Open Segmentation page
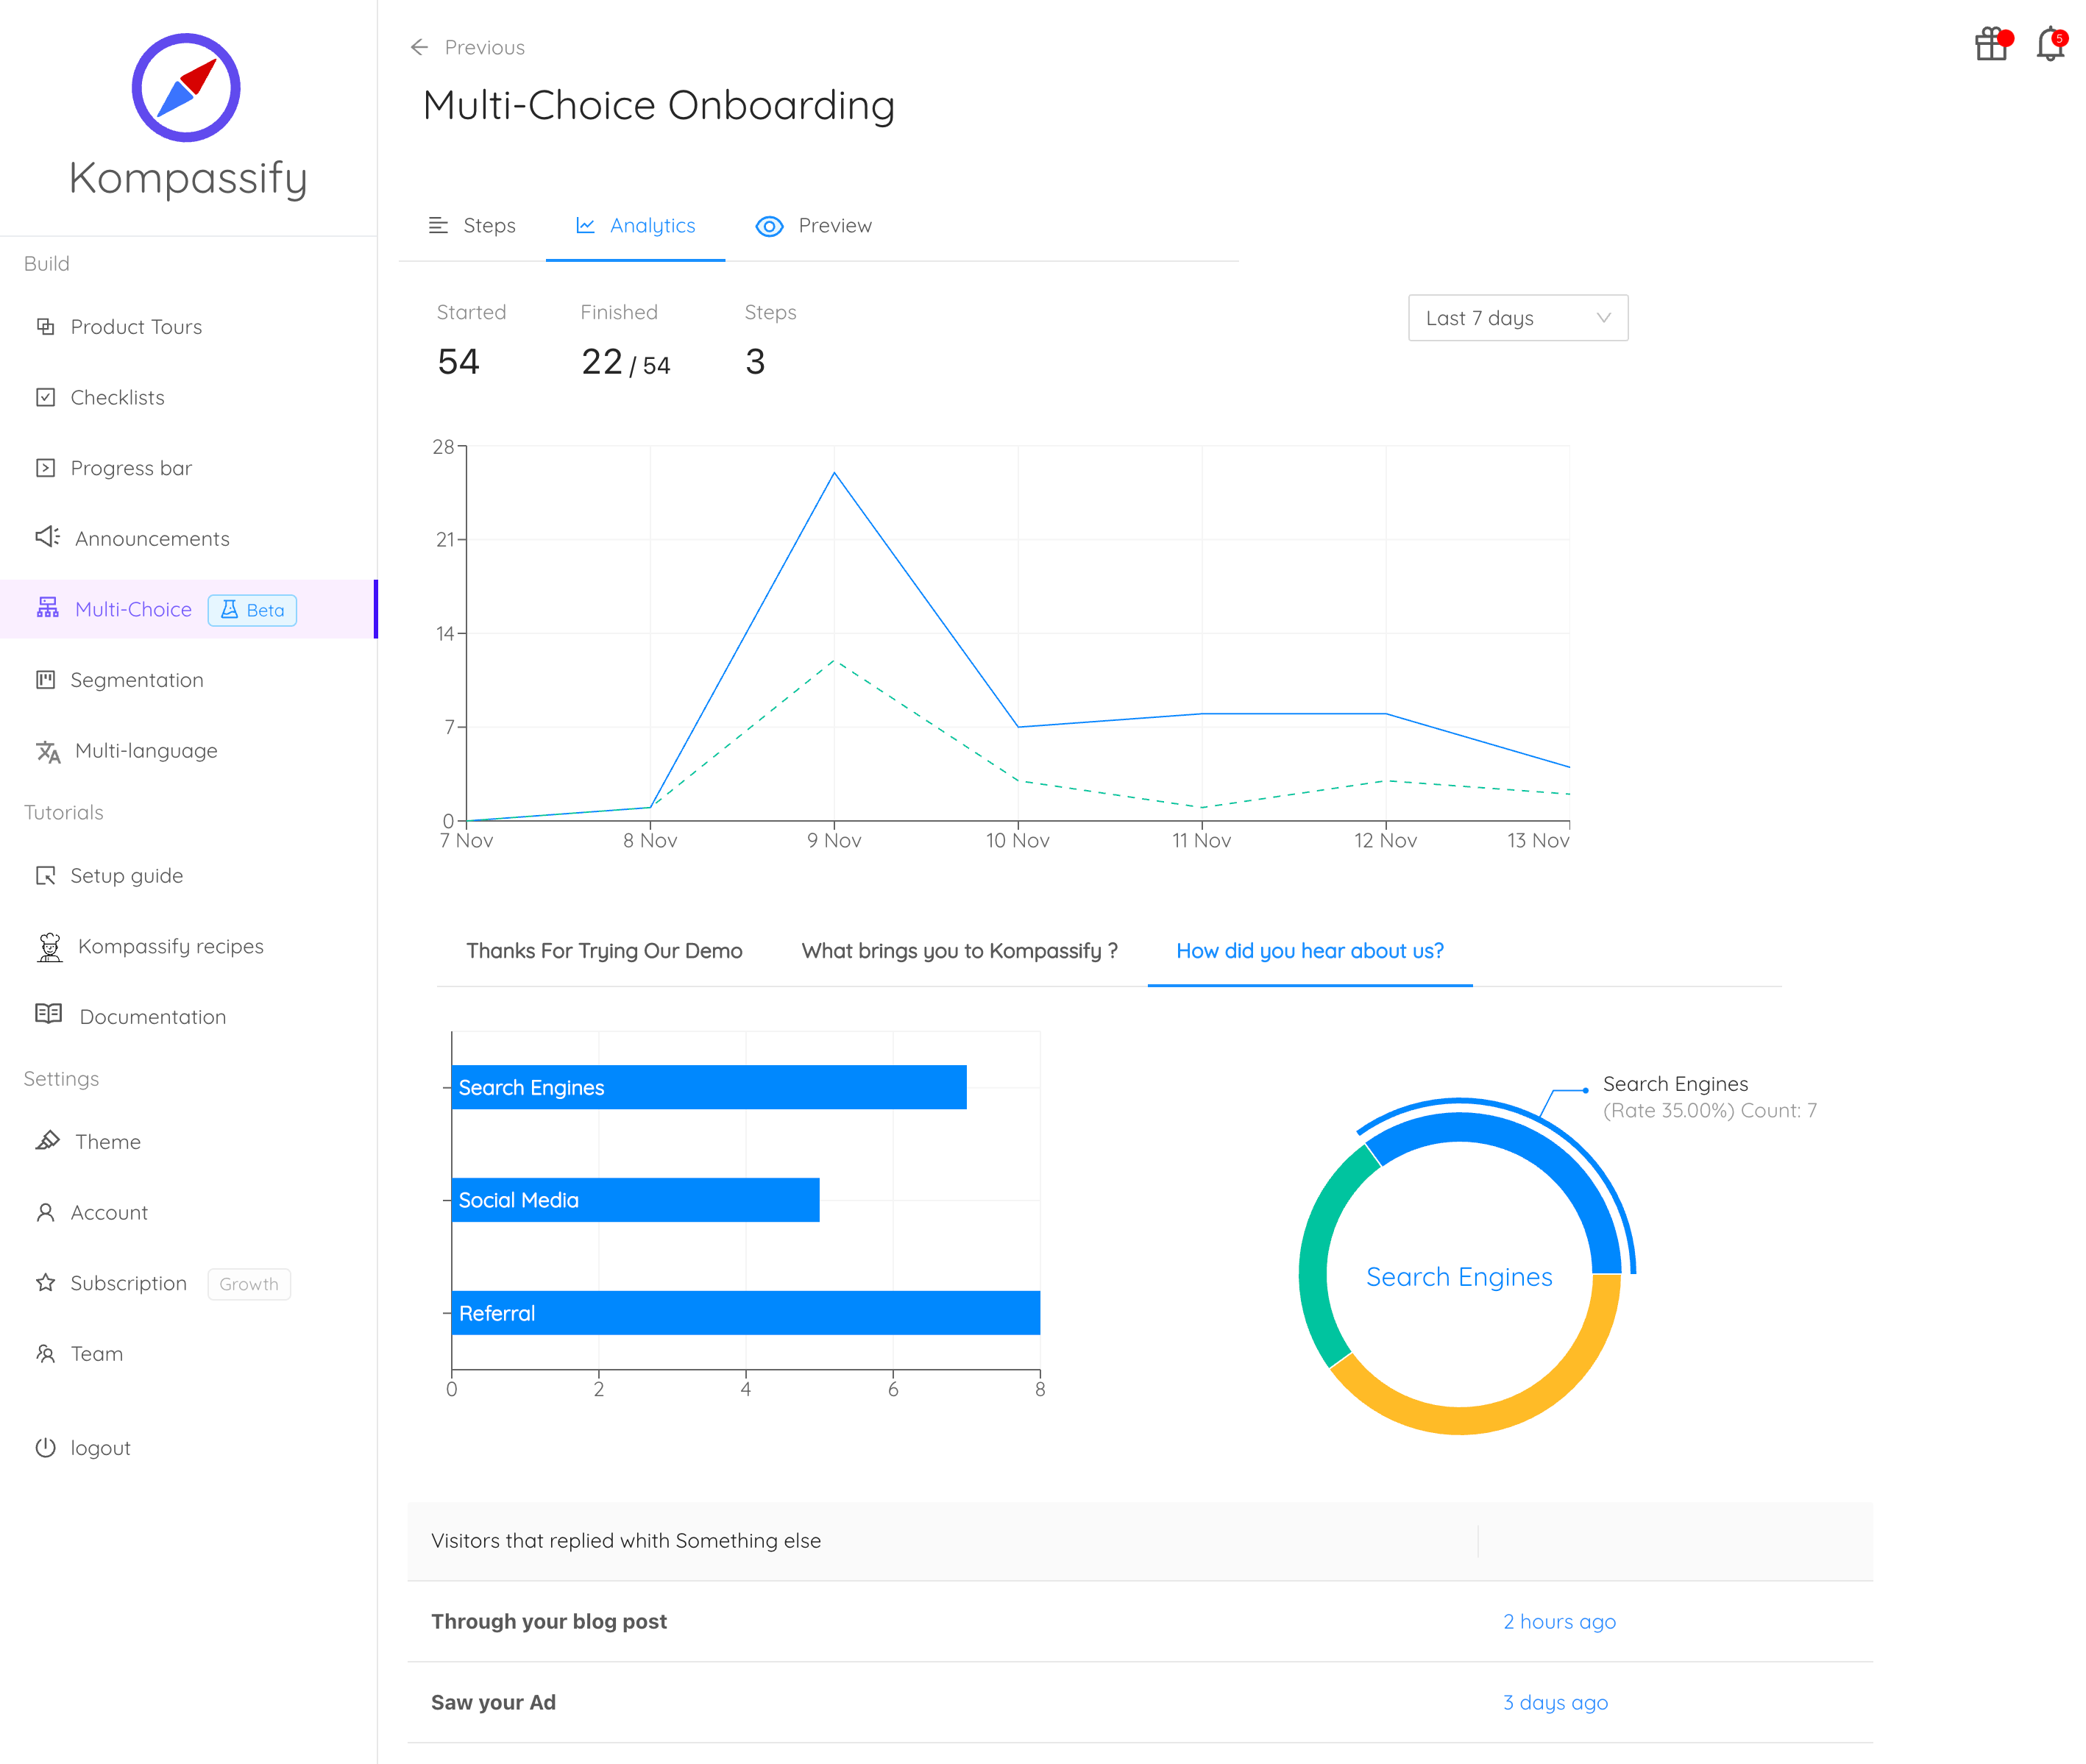The width and height of the screenshot is (2086, 1764). tap(137, 680)
